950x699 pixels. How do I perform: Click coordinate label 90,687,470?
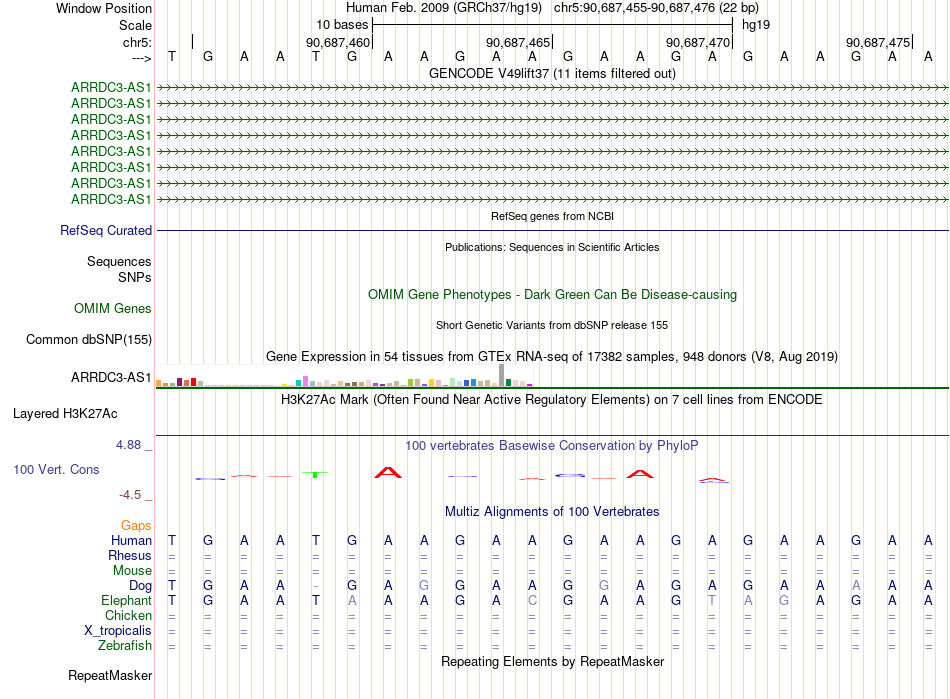698,42
